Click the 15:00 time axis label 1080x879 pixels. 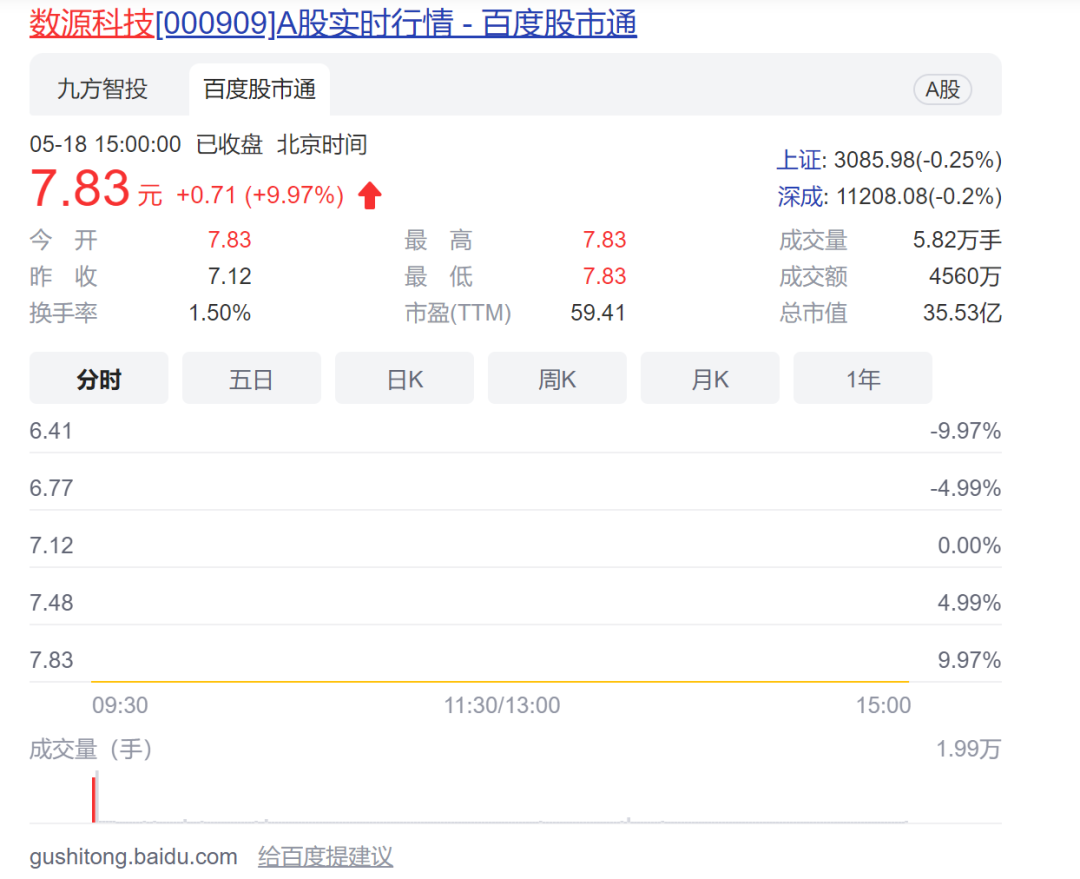(x=884, y=705)
